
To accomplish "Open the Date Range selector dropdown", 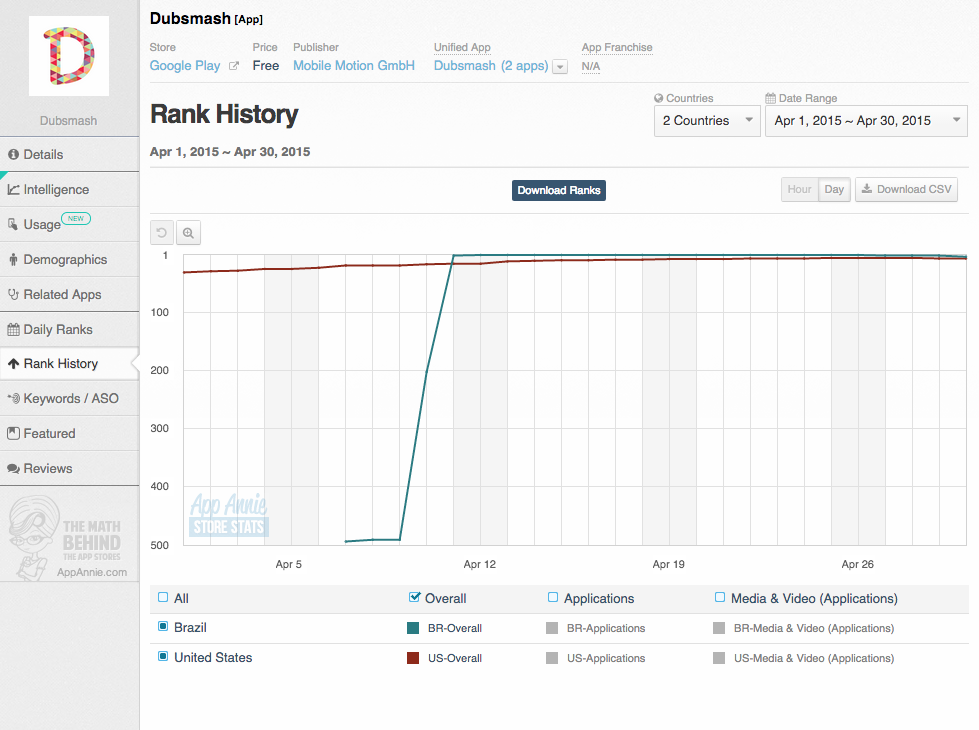I will [866, 120].
